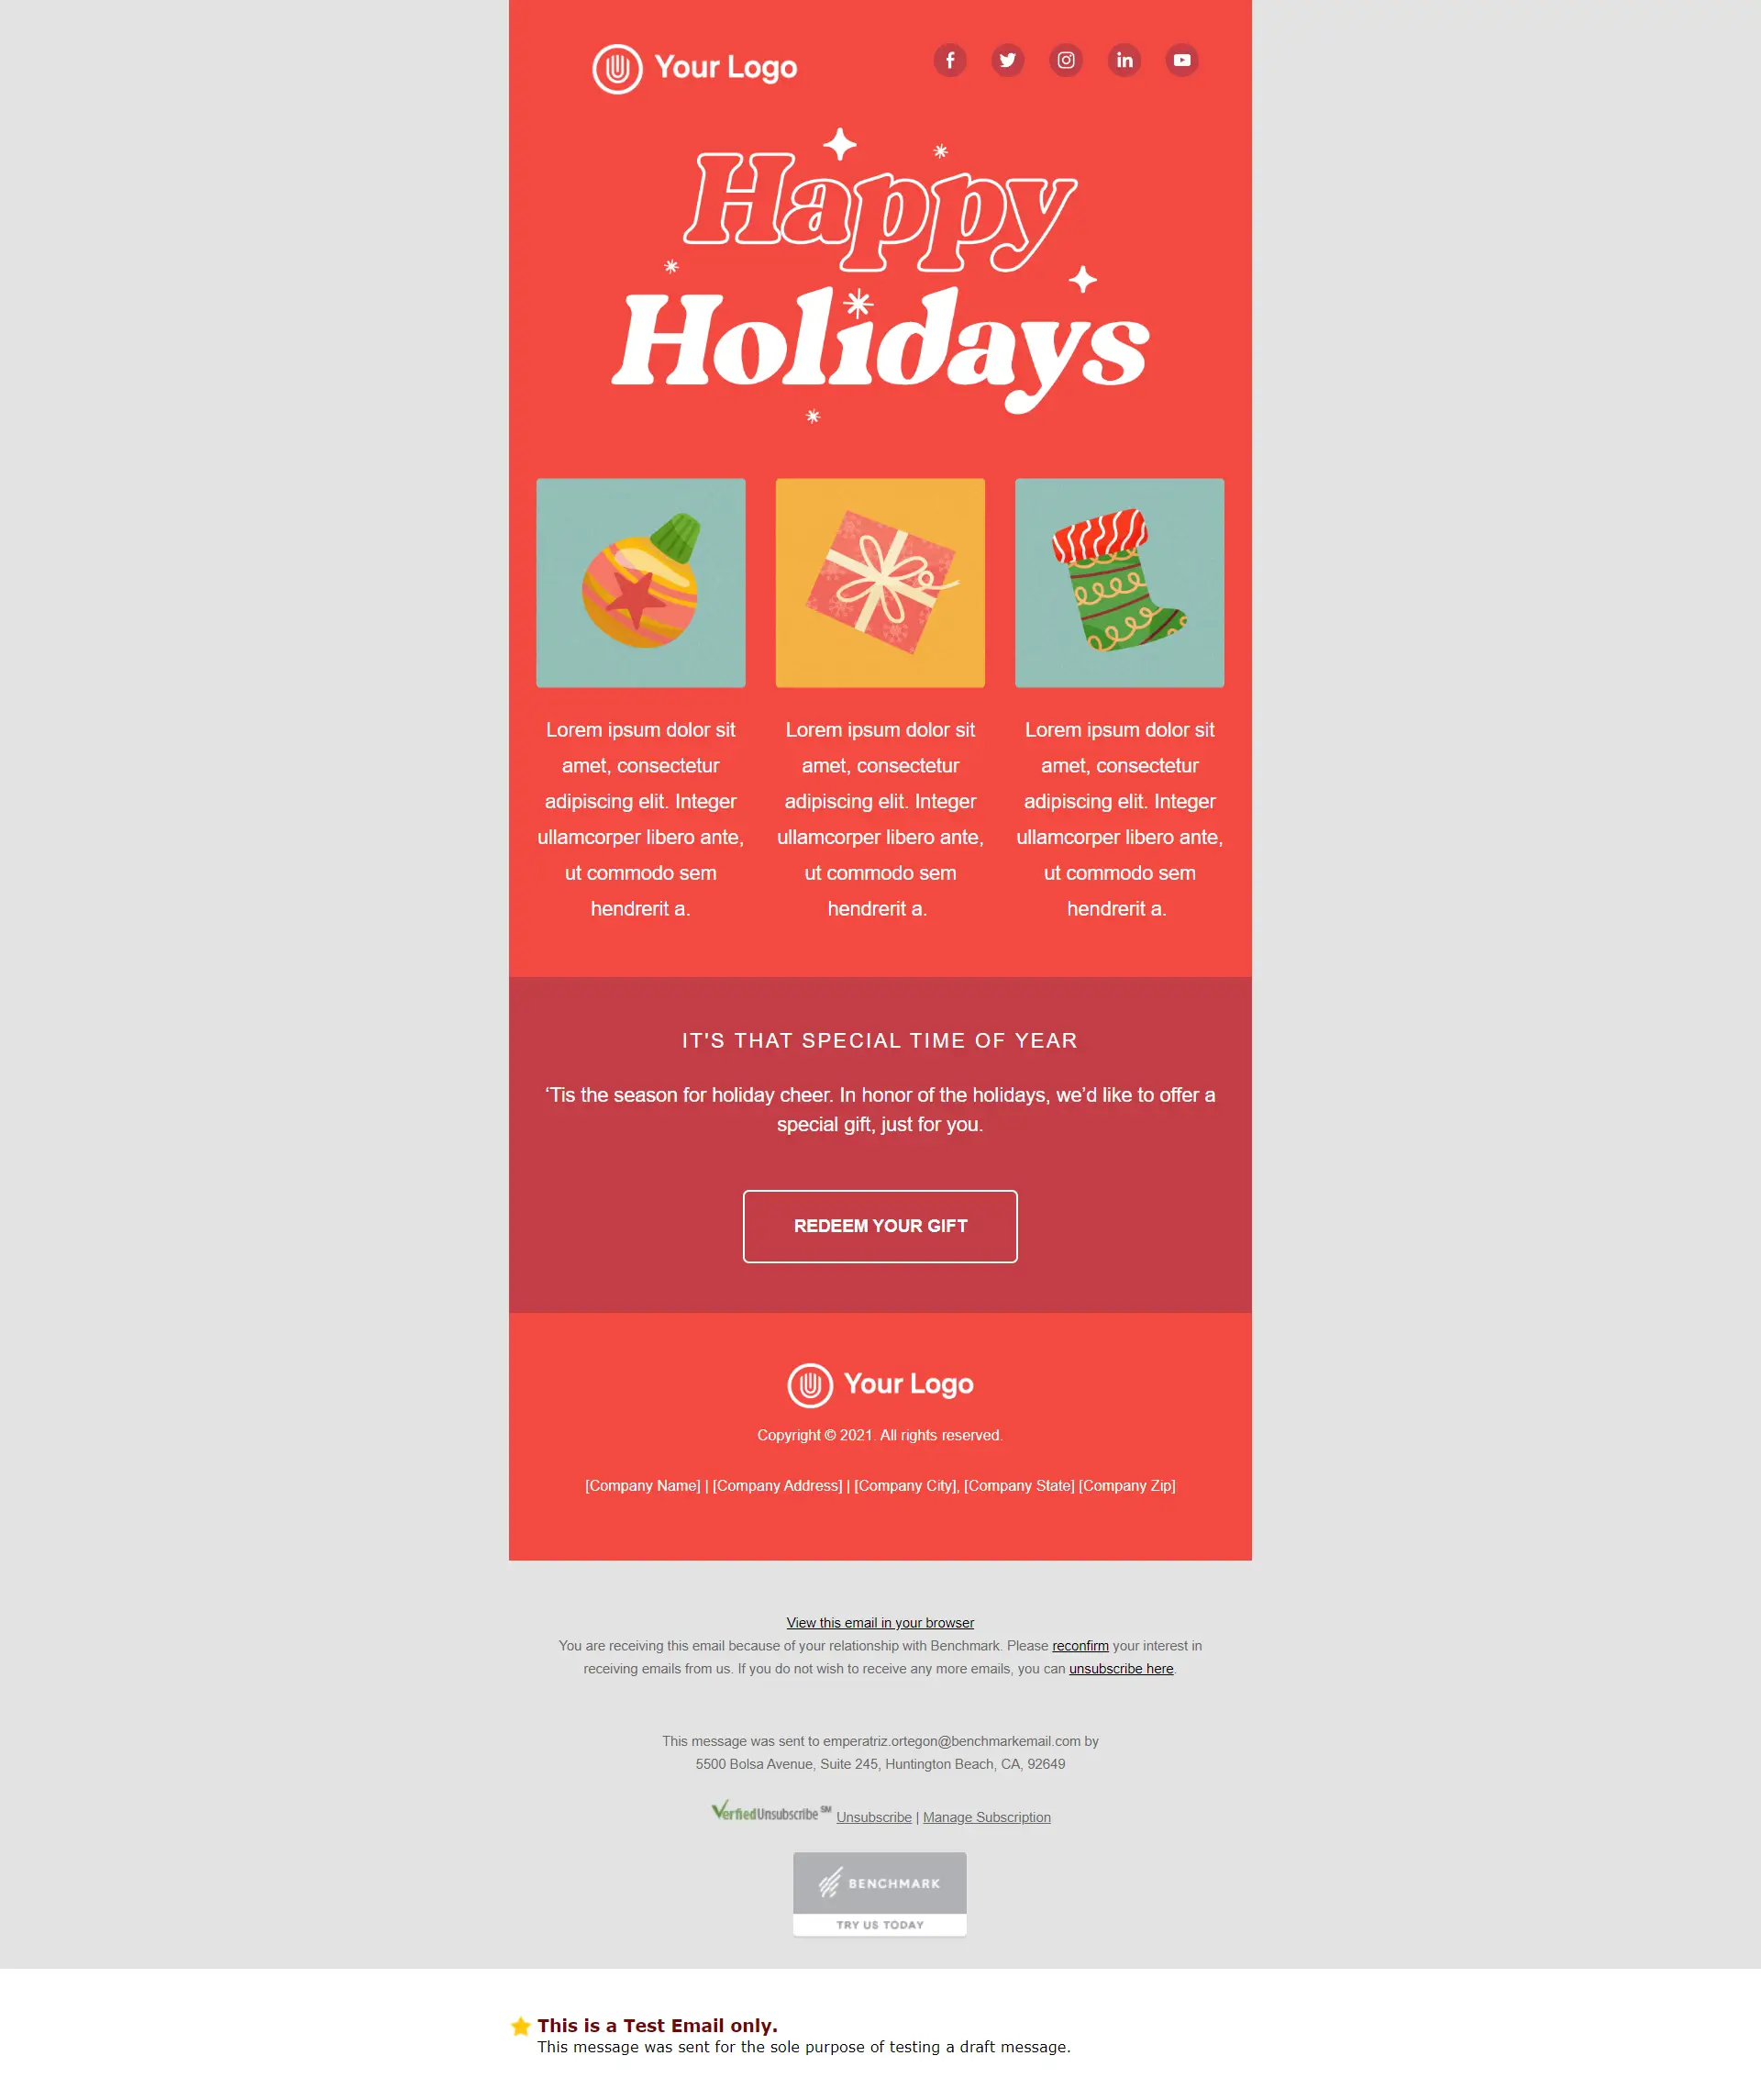Click the YouTube social media icon
Viewport: 1761px width, 2100px height.
(1181, 60)
